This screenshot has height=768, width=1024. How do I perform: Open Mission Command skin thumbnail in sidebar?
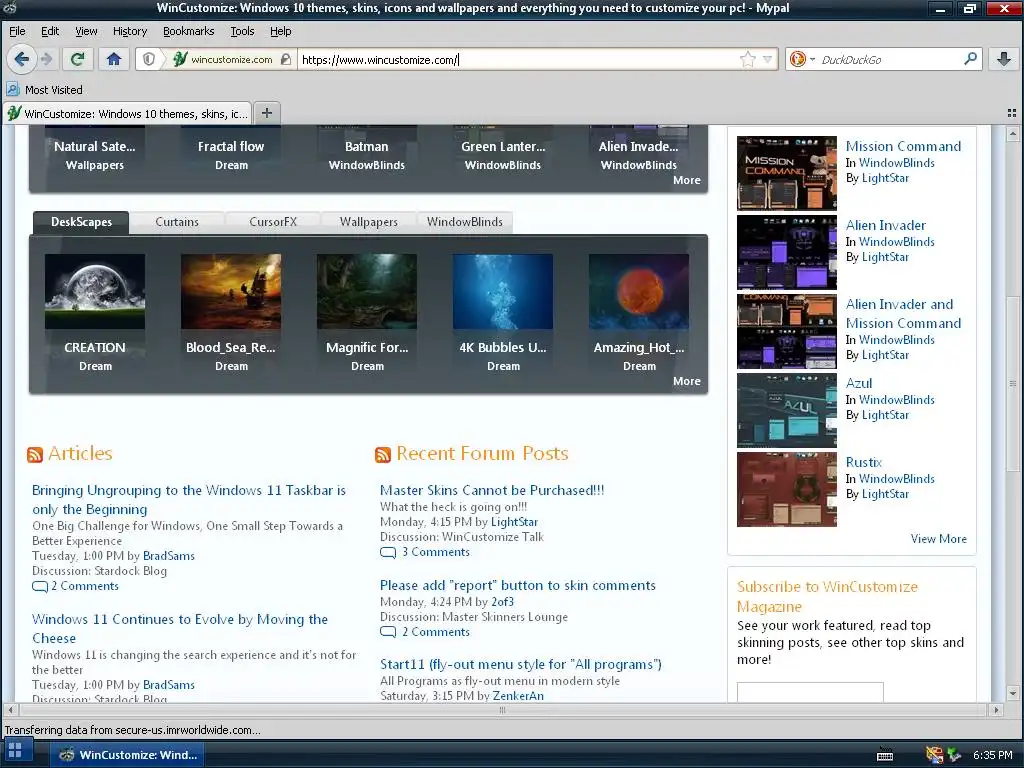coord(786,173)
